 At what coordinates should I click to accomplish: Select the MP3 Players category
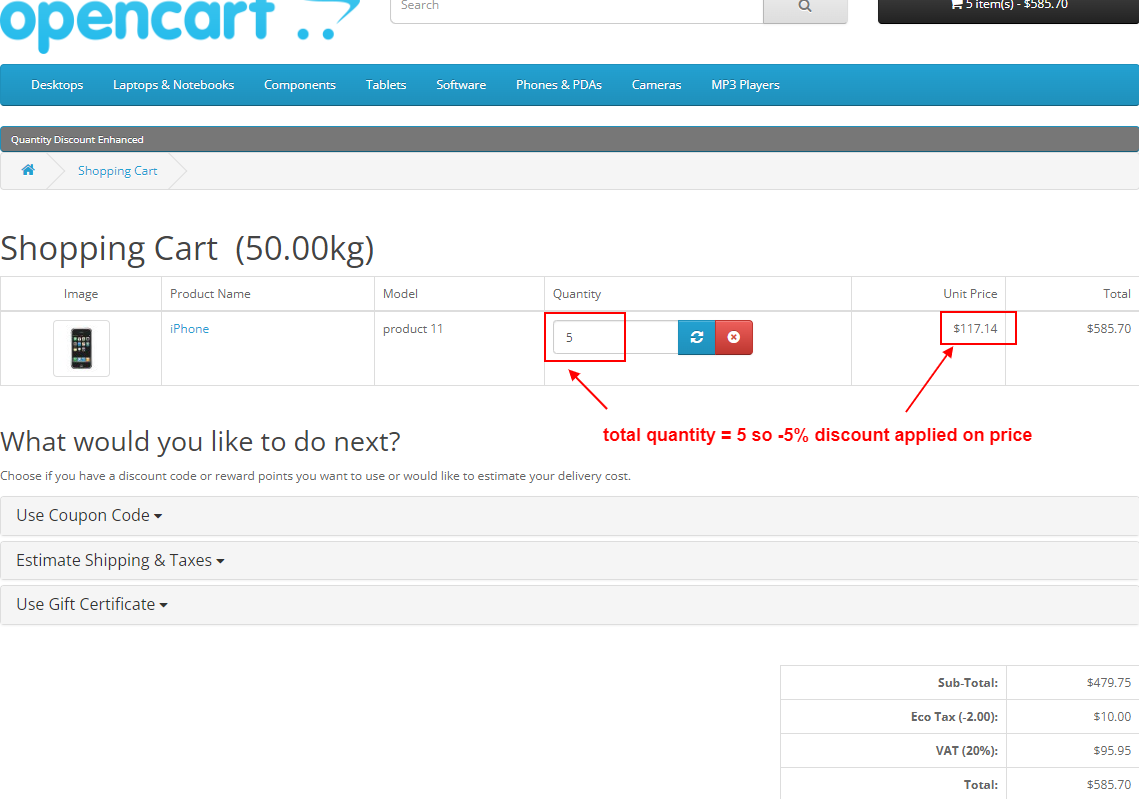[x=744, y=85]
